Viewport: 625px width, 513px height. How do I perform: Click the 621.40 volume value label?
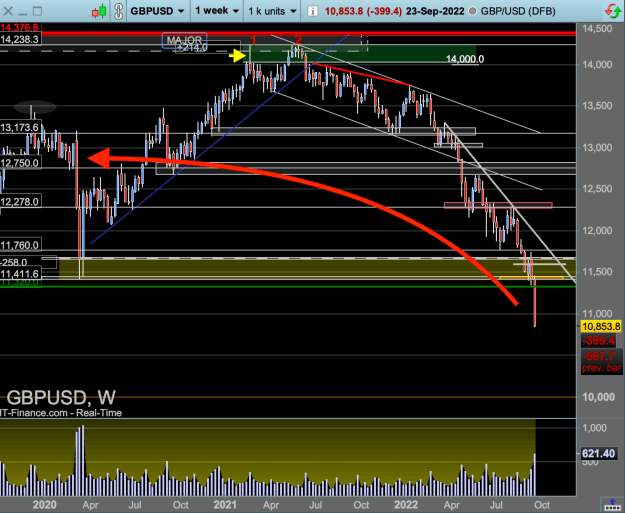tap(598, 454)
